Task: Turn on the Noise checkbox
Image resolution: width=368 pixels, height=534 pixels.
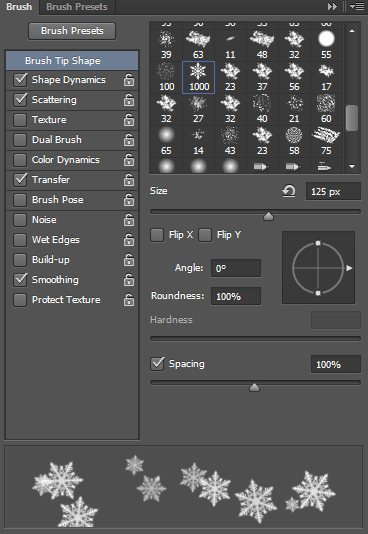Action: click(x=20, y=220)
